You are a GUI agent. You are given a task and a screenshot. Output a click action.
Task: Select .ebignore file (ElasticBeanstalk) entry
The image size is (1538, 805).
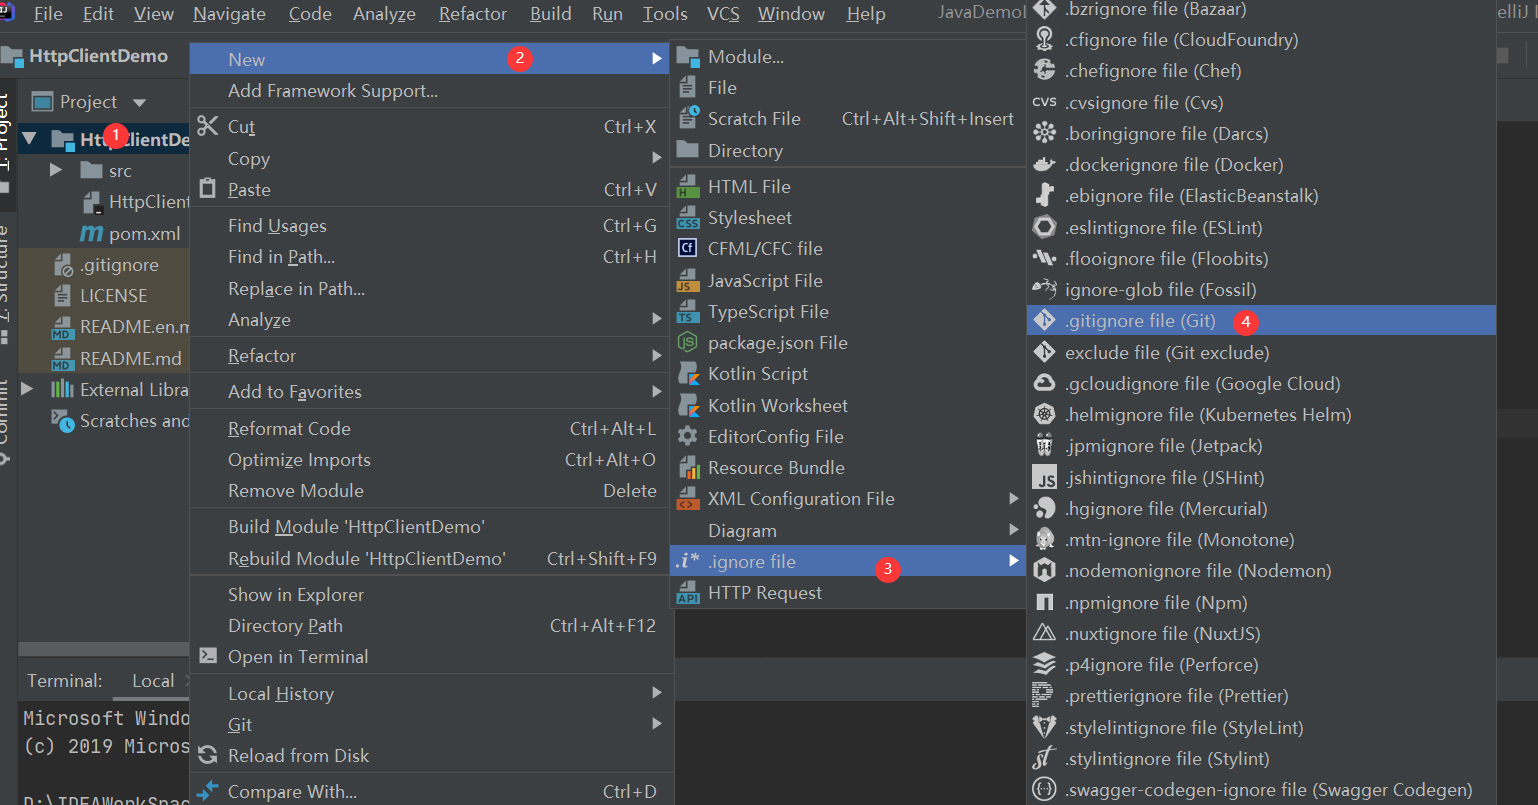point(1261,196)
